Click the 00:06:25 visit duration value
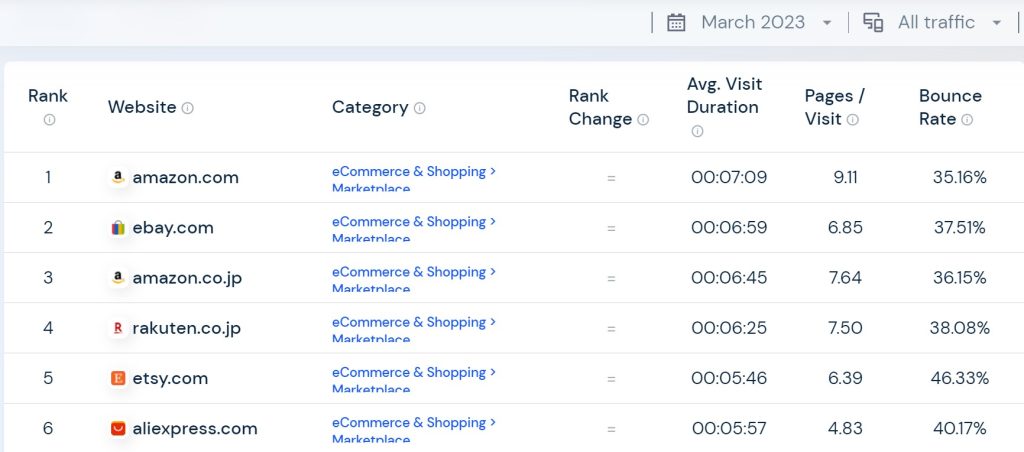The image size is (1024, 452). coord(729,328)
